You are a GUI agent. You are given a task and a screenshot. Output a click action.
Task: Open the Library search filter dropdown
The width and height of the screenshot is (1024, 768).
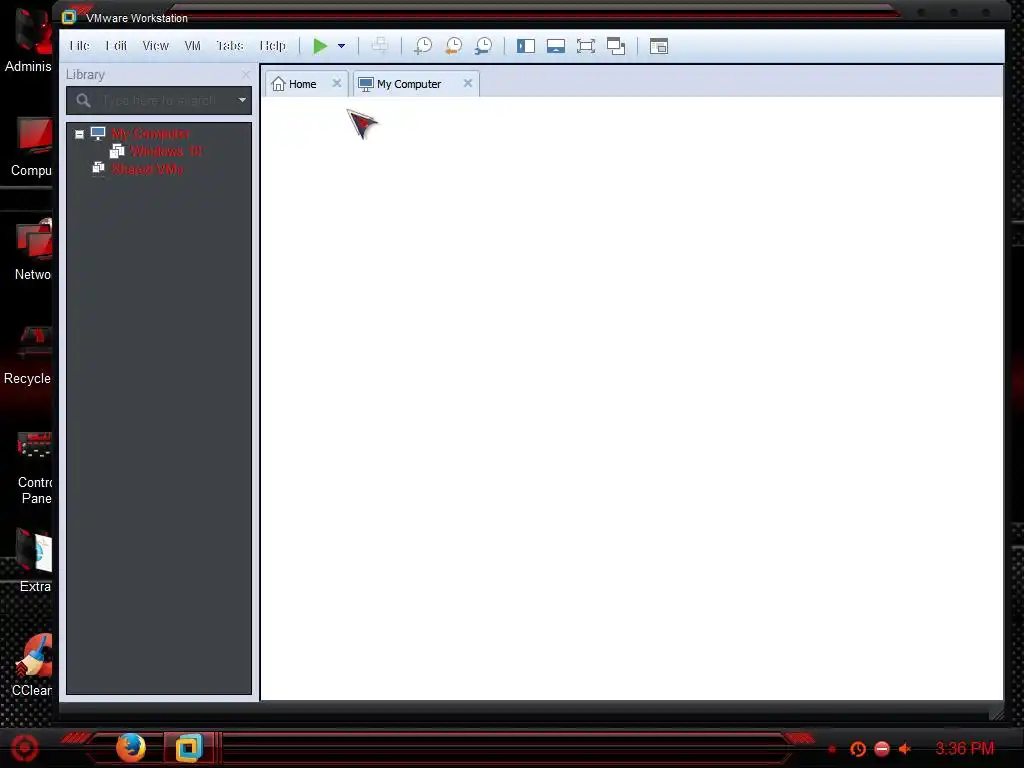click(x=242, y=101)
